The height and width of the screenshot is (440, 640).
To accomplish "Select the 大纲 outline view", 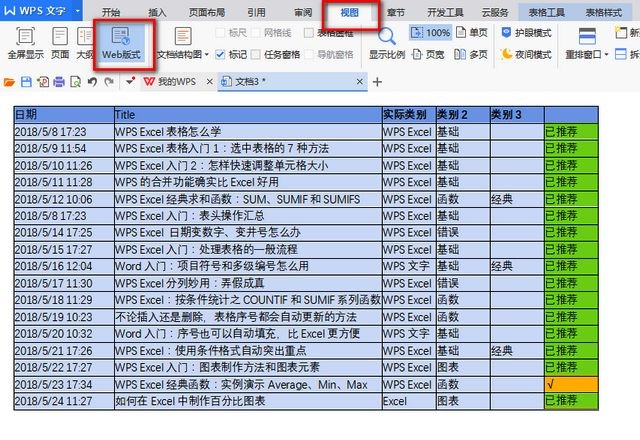I will (84, 42).
